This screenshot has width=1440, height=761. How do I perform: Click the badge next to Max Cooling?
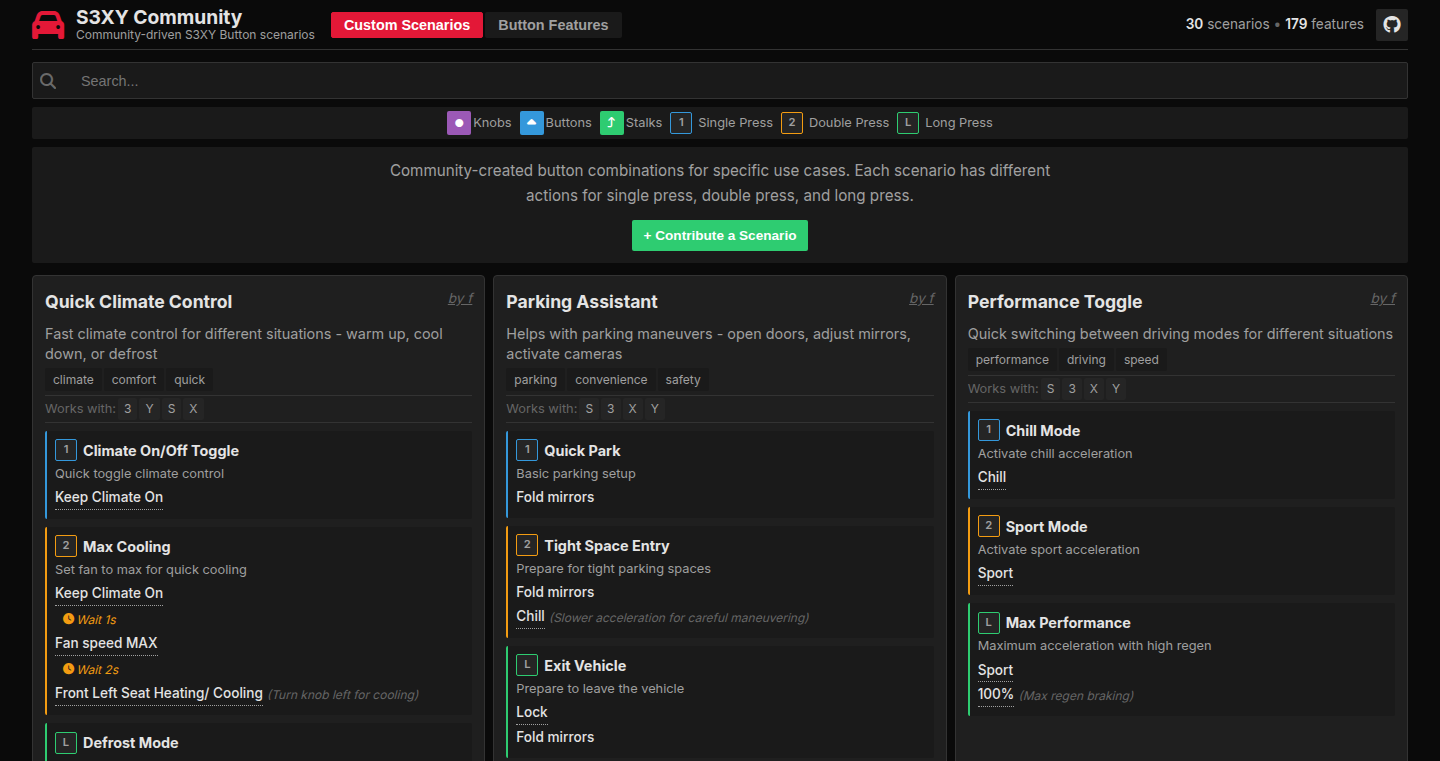tap(66, 546)
